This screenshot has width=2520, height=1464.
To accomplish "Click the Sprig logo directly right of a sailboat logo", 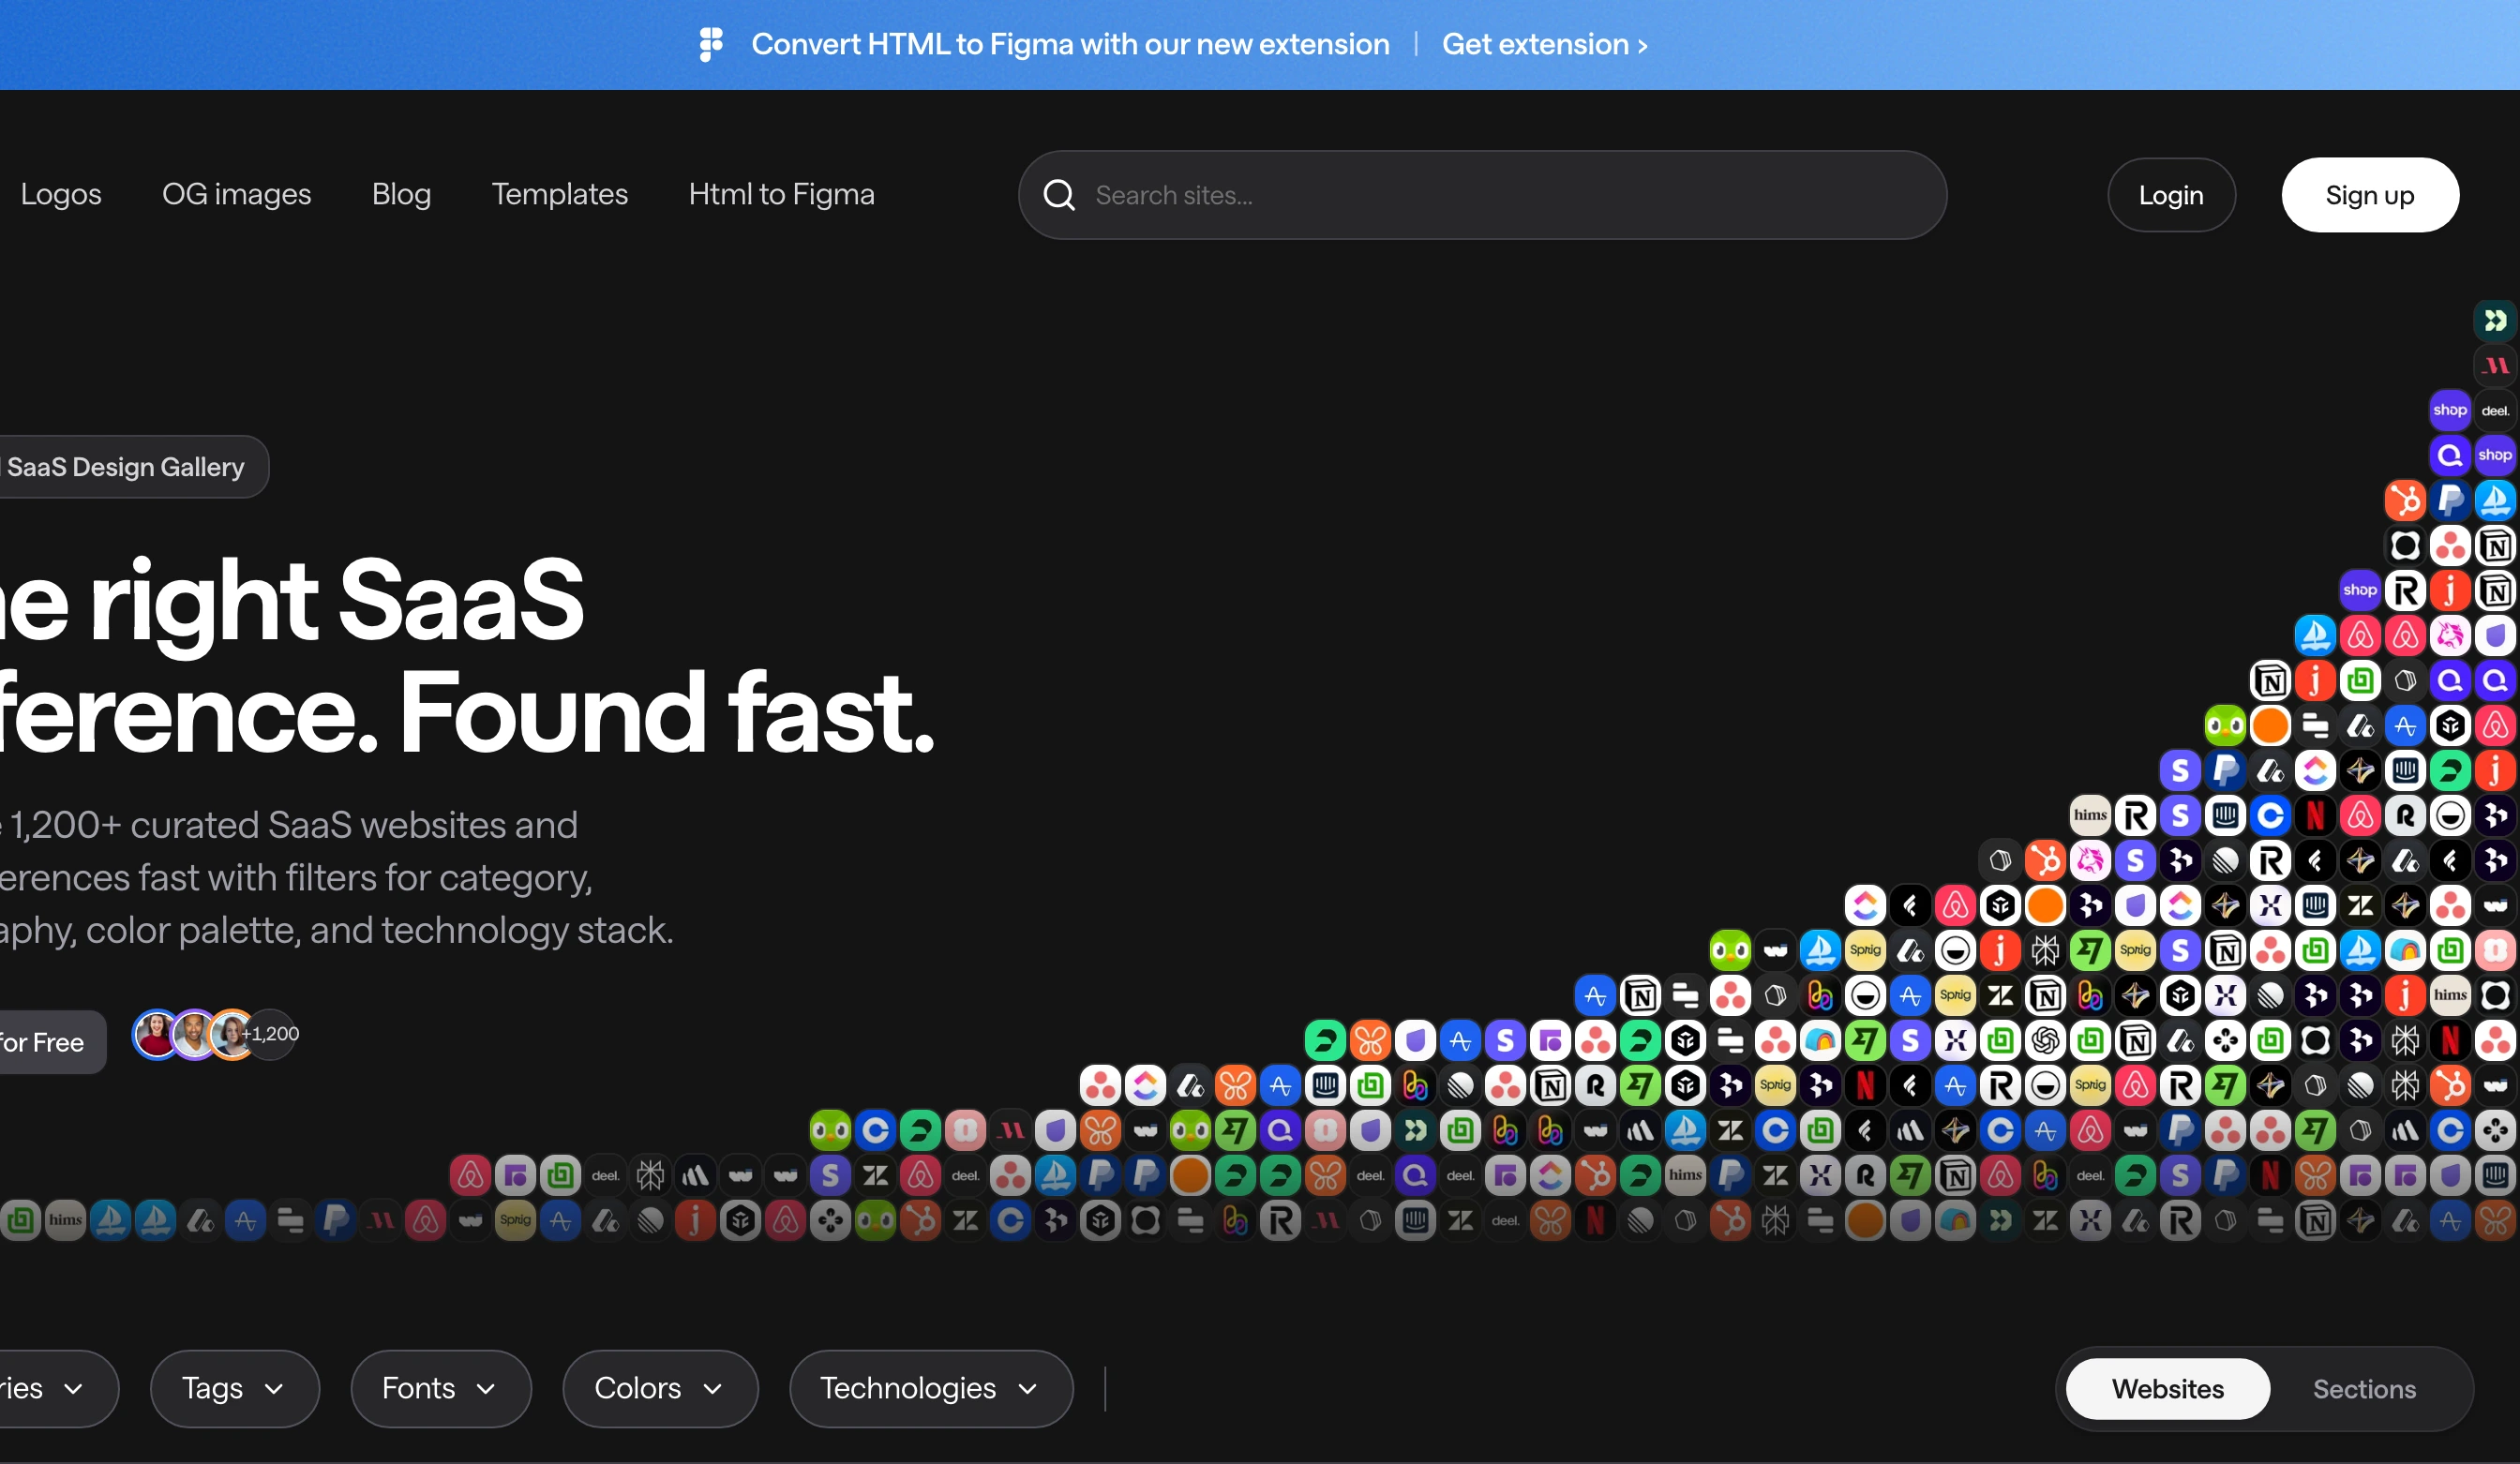I will [1865, 950].
